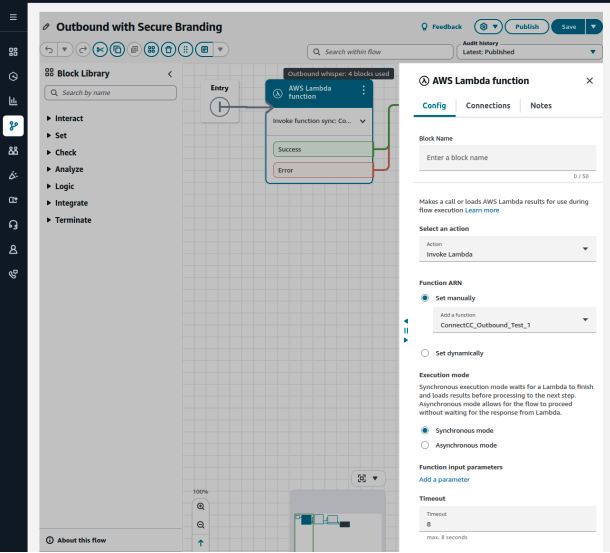Viewport: 610px width, 553px height.
Task: Click the Search within flow field
Action: [380, 52]
